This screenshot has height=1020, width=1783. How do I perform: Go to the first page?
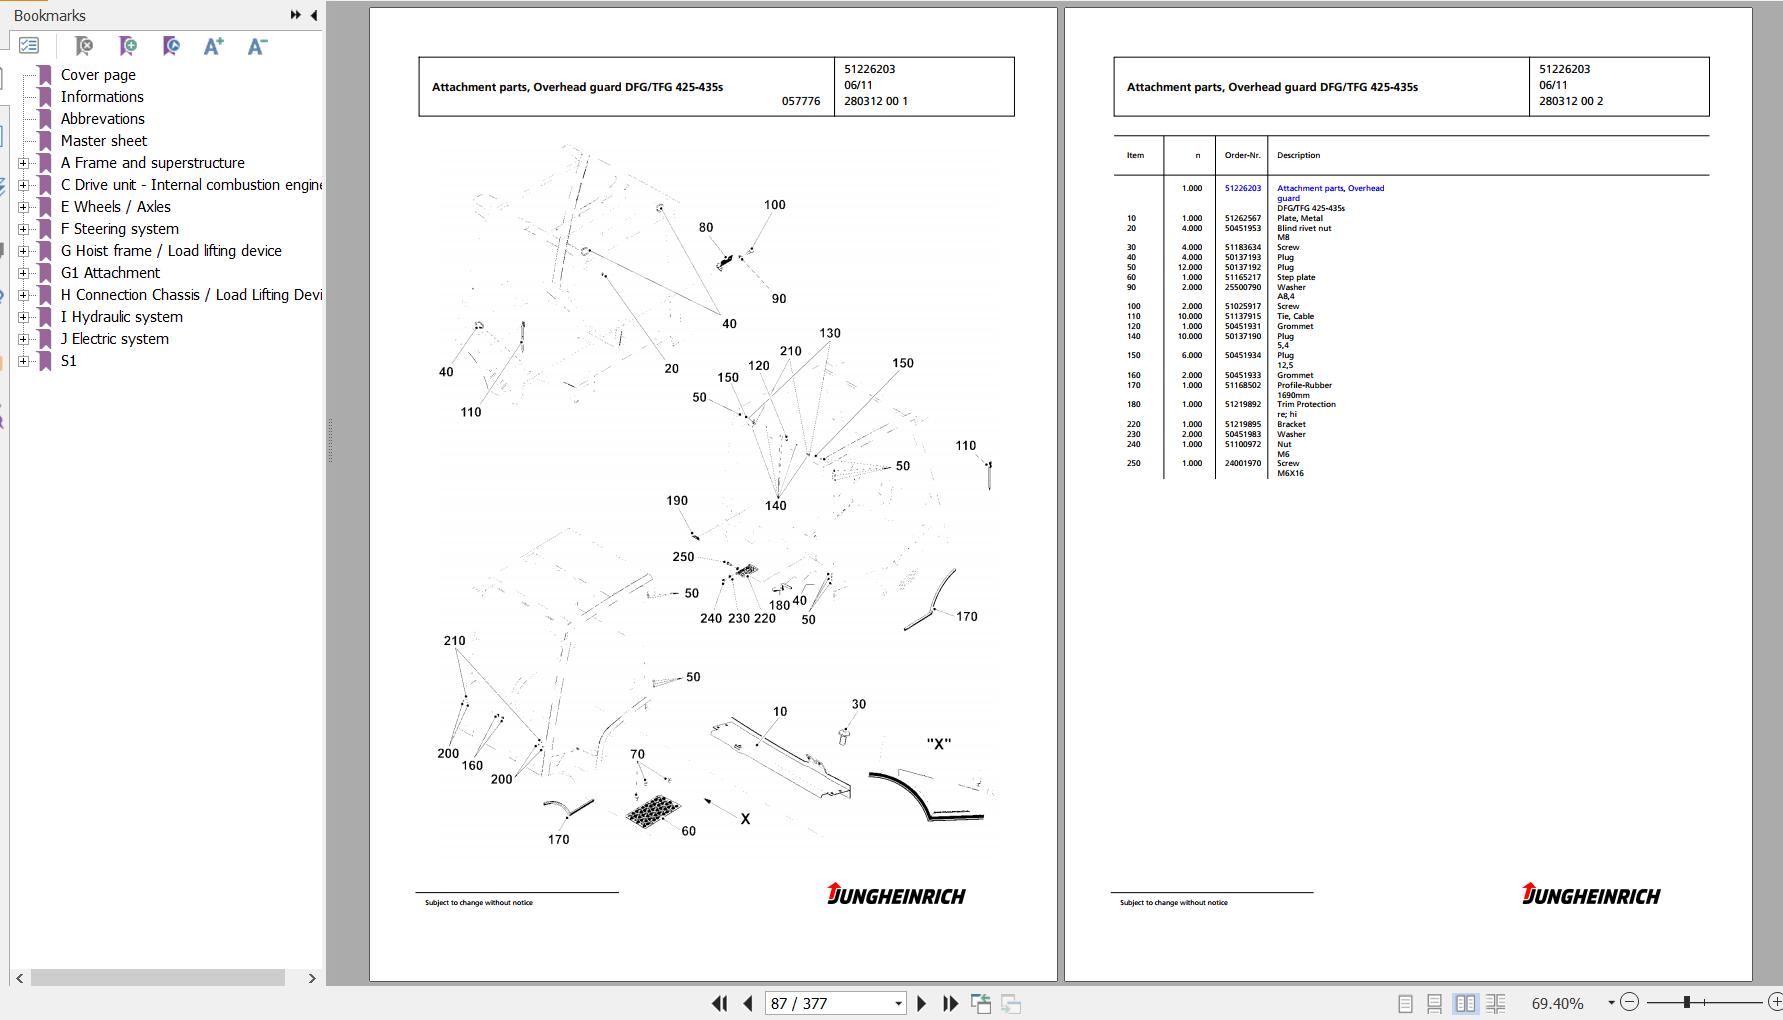pos(719,1003)
